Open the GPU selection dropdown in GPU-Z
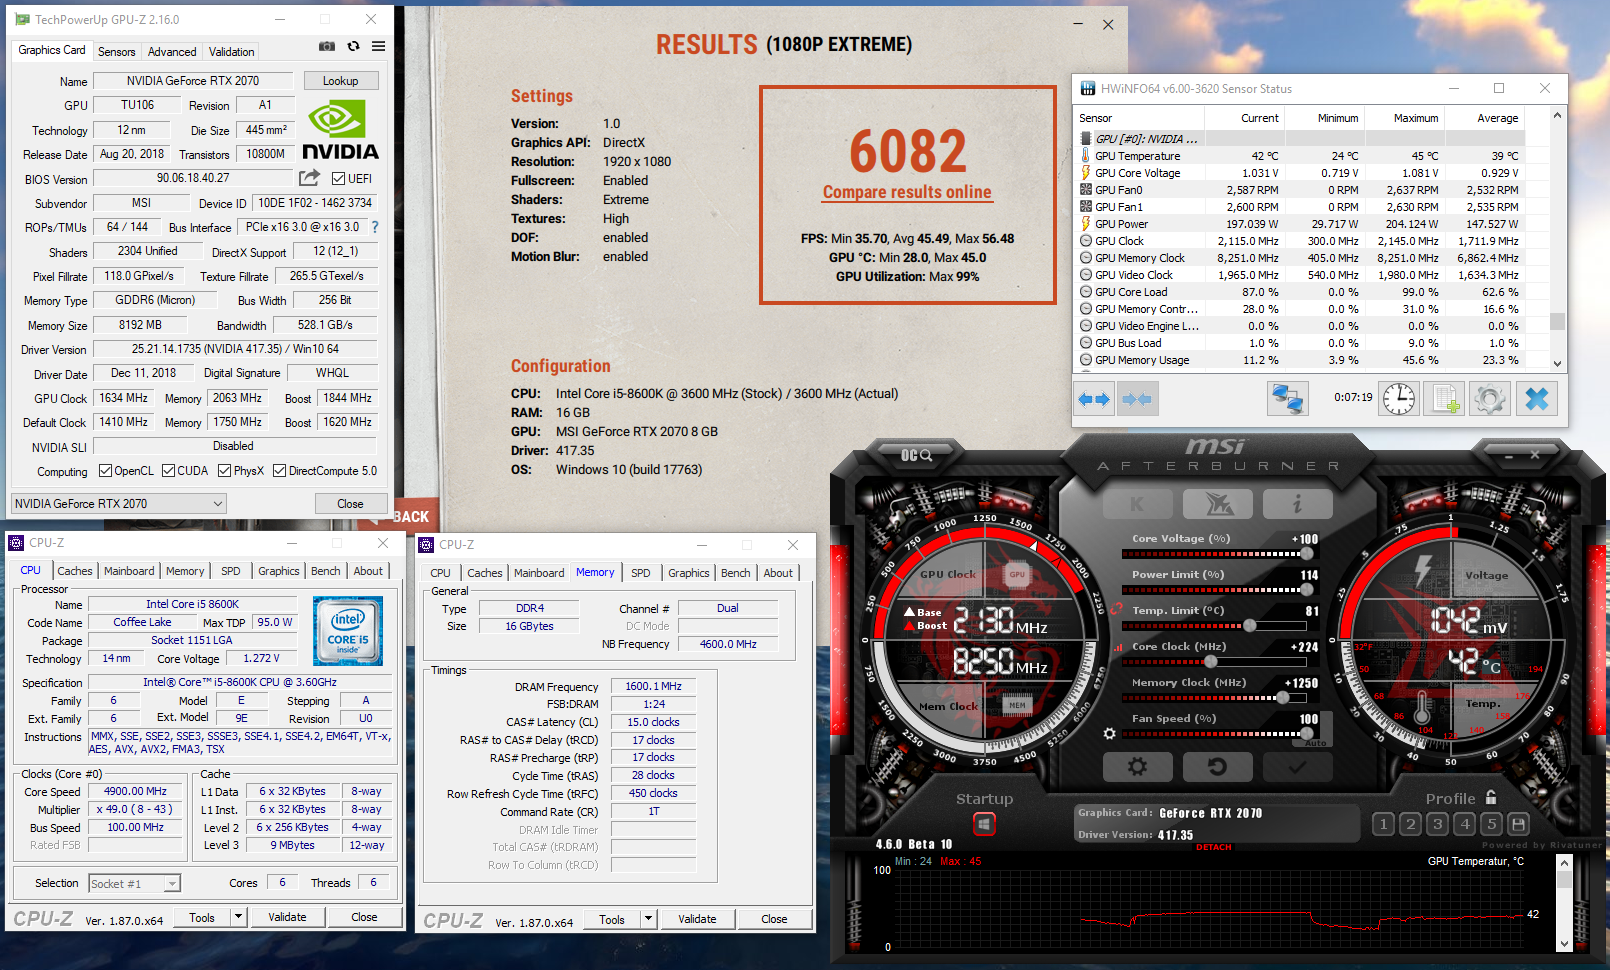 pos(119,504)
